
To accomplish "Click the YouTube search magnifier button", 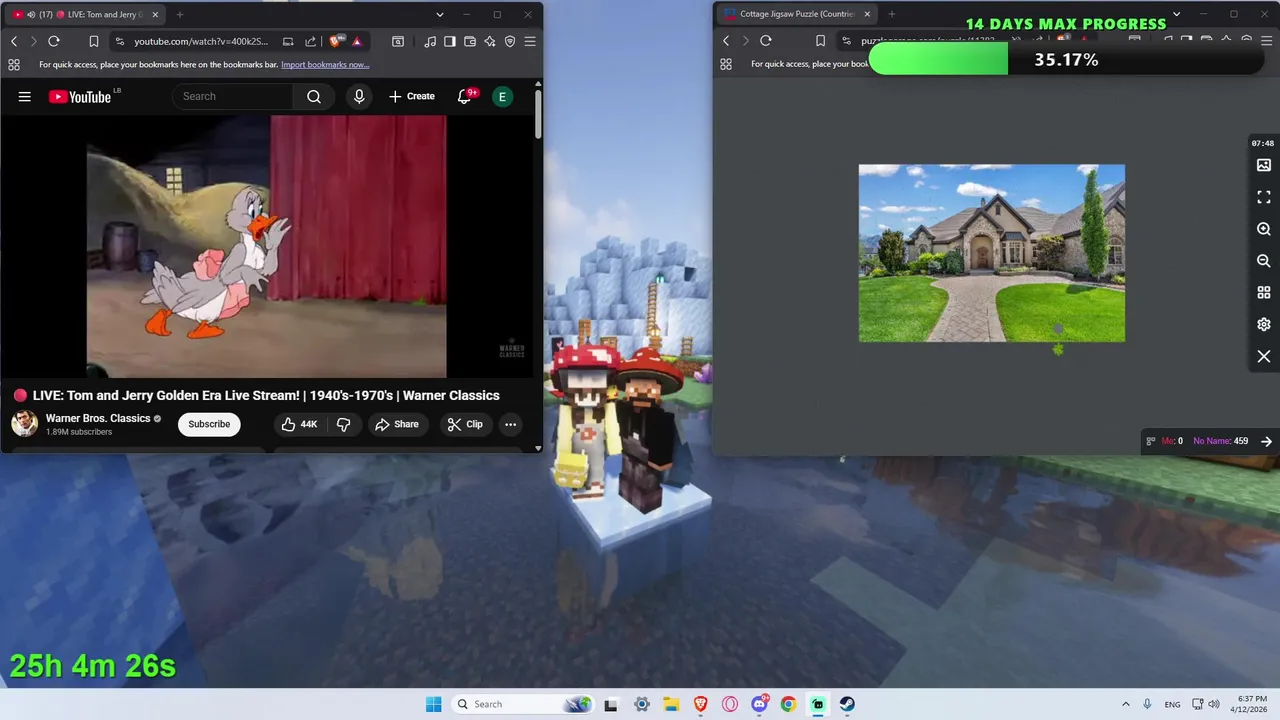I will point(314,96).
